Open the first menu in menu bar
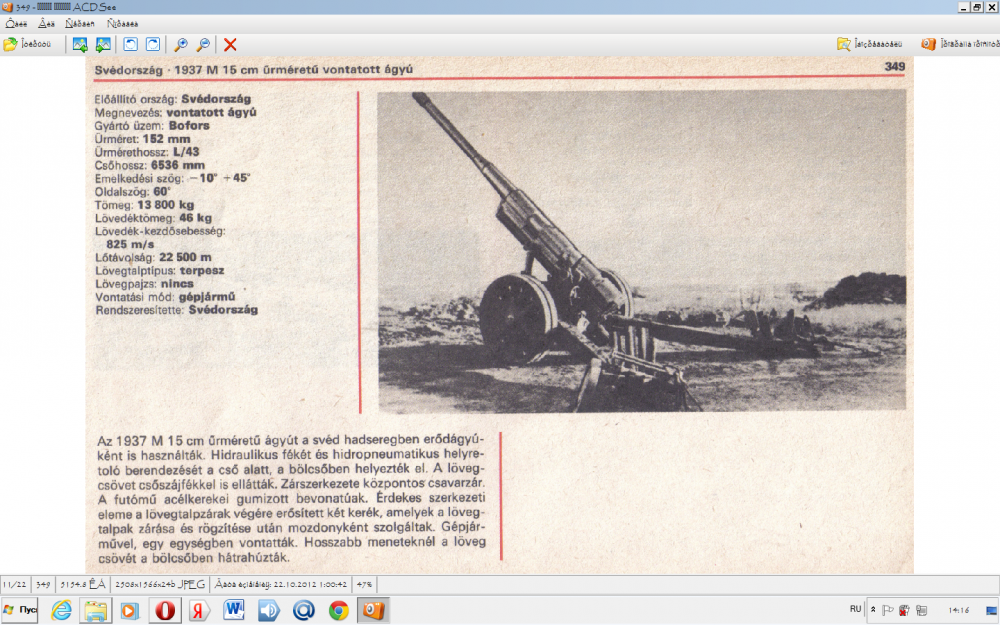The width and height of the screenshot is (1000, 625). (17, 22)
